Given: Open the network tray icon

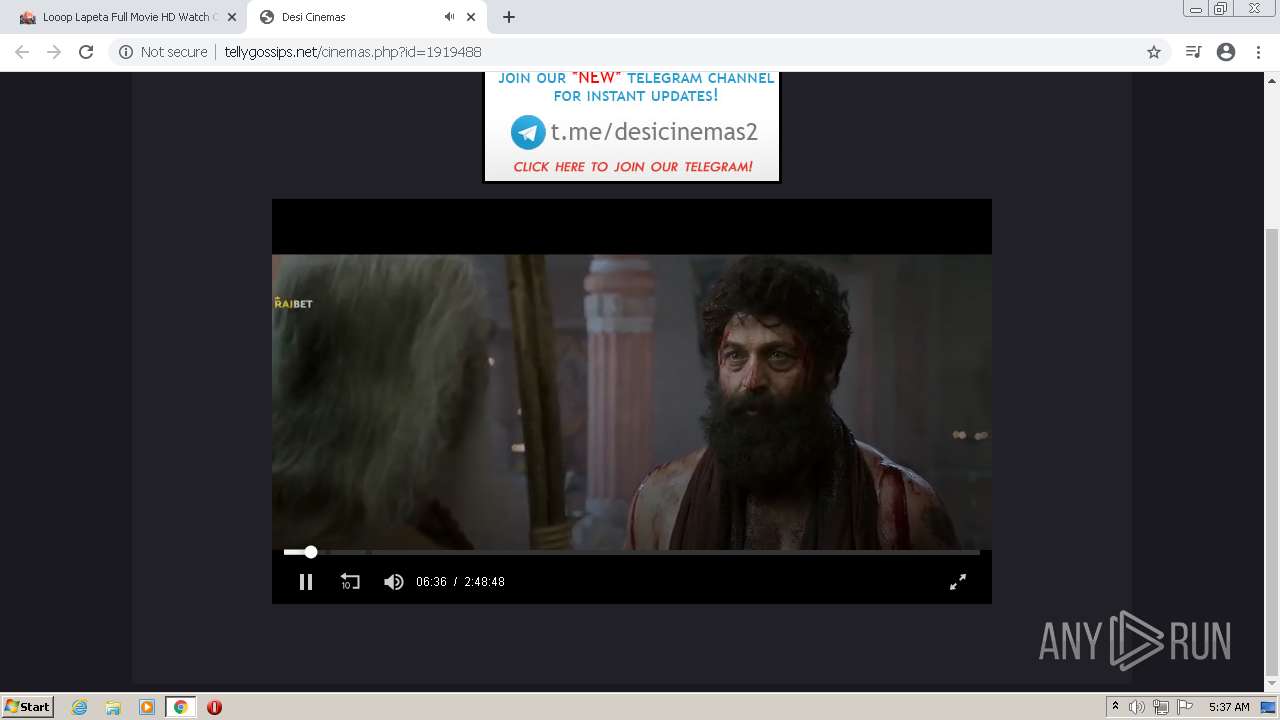Looking at the screenshot, I should click(x=1161, y=707).
